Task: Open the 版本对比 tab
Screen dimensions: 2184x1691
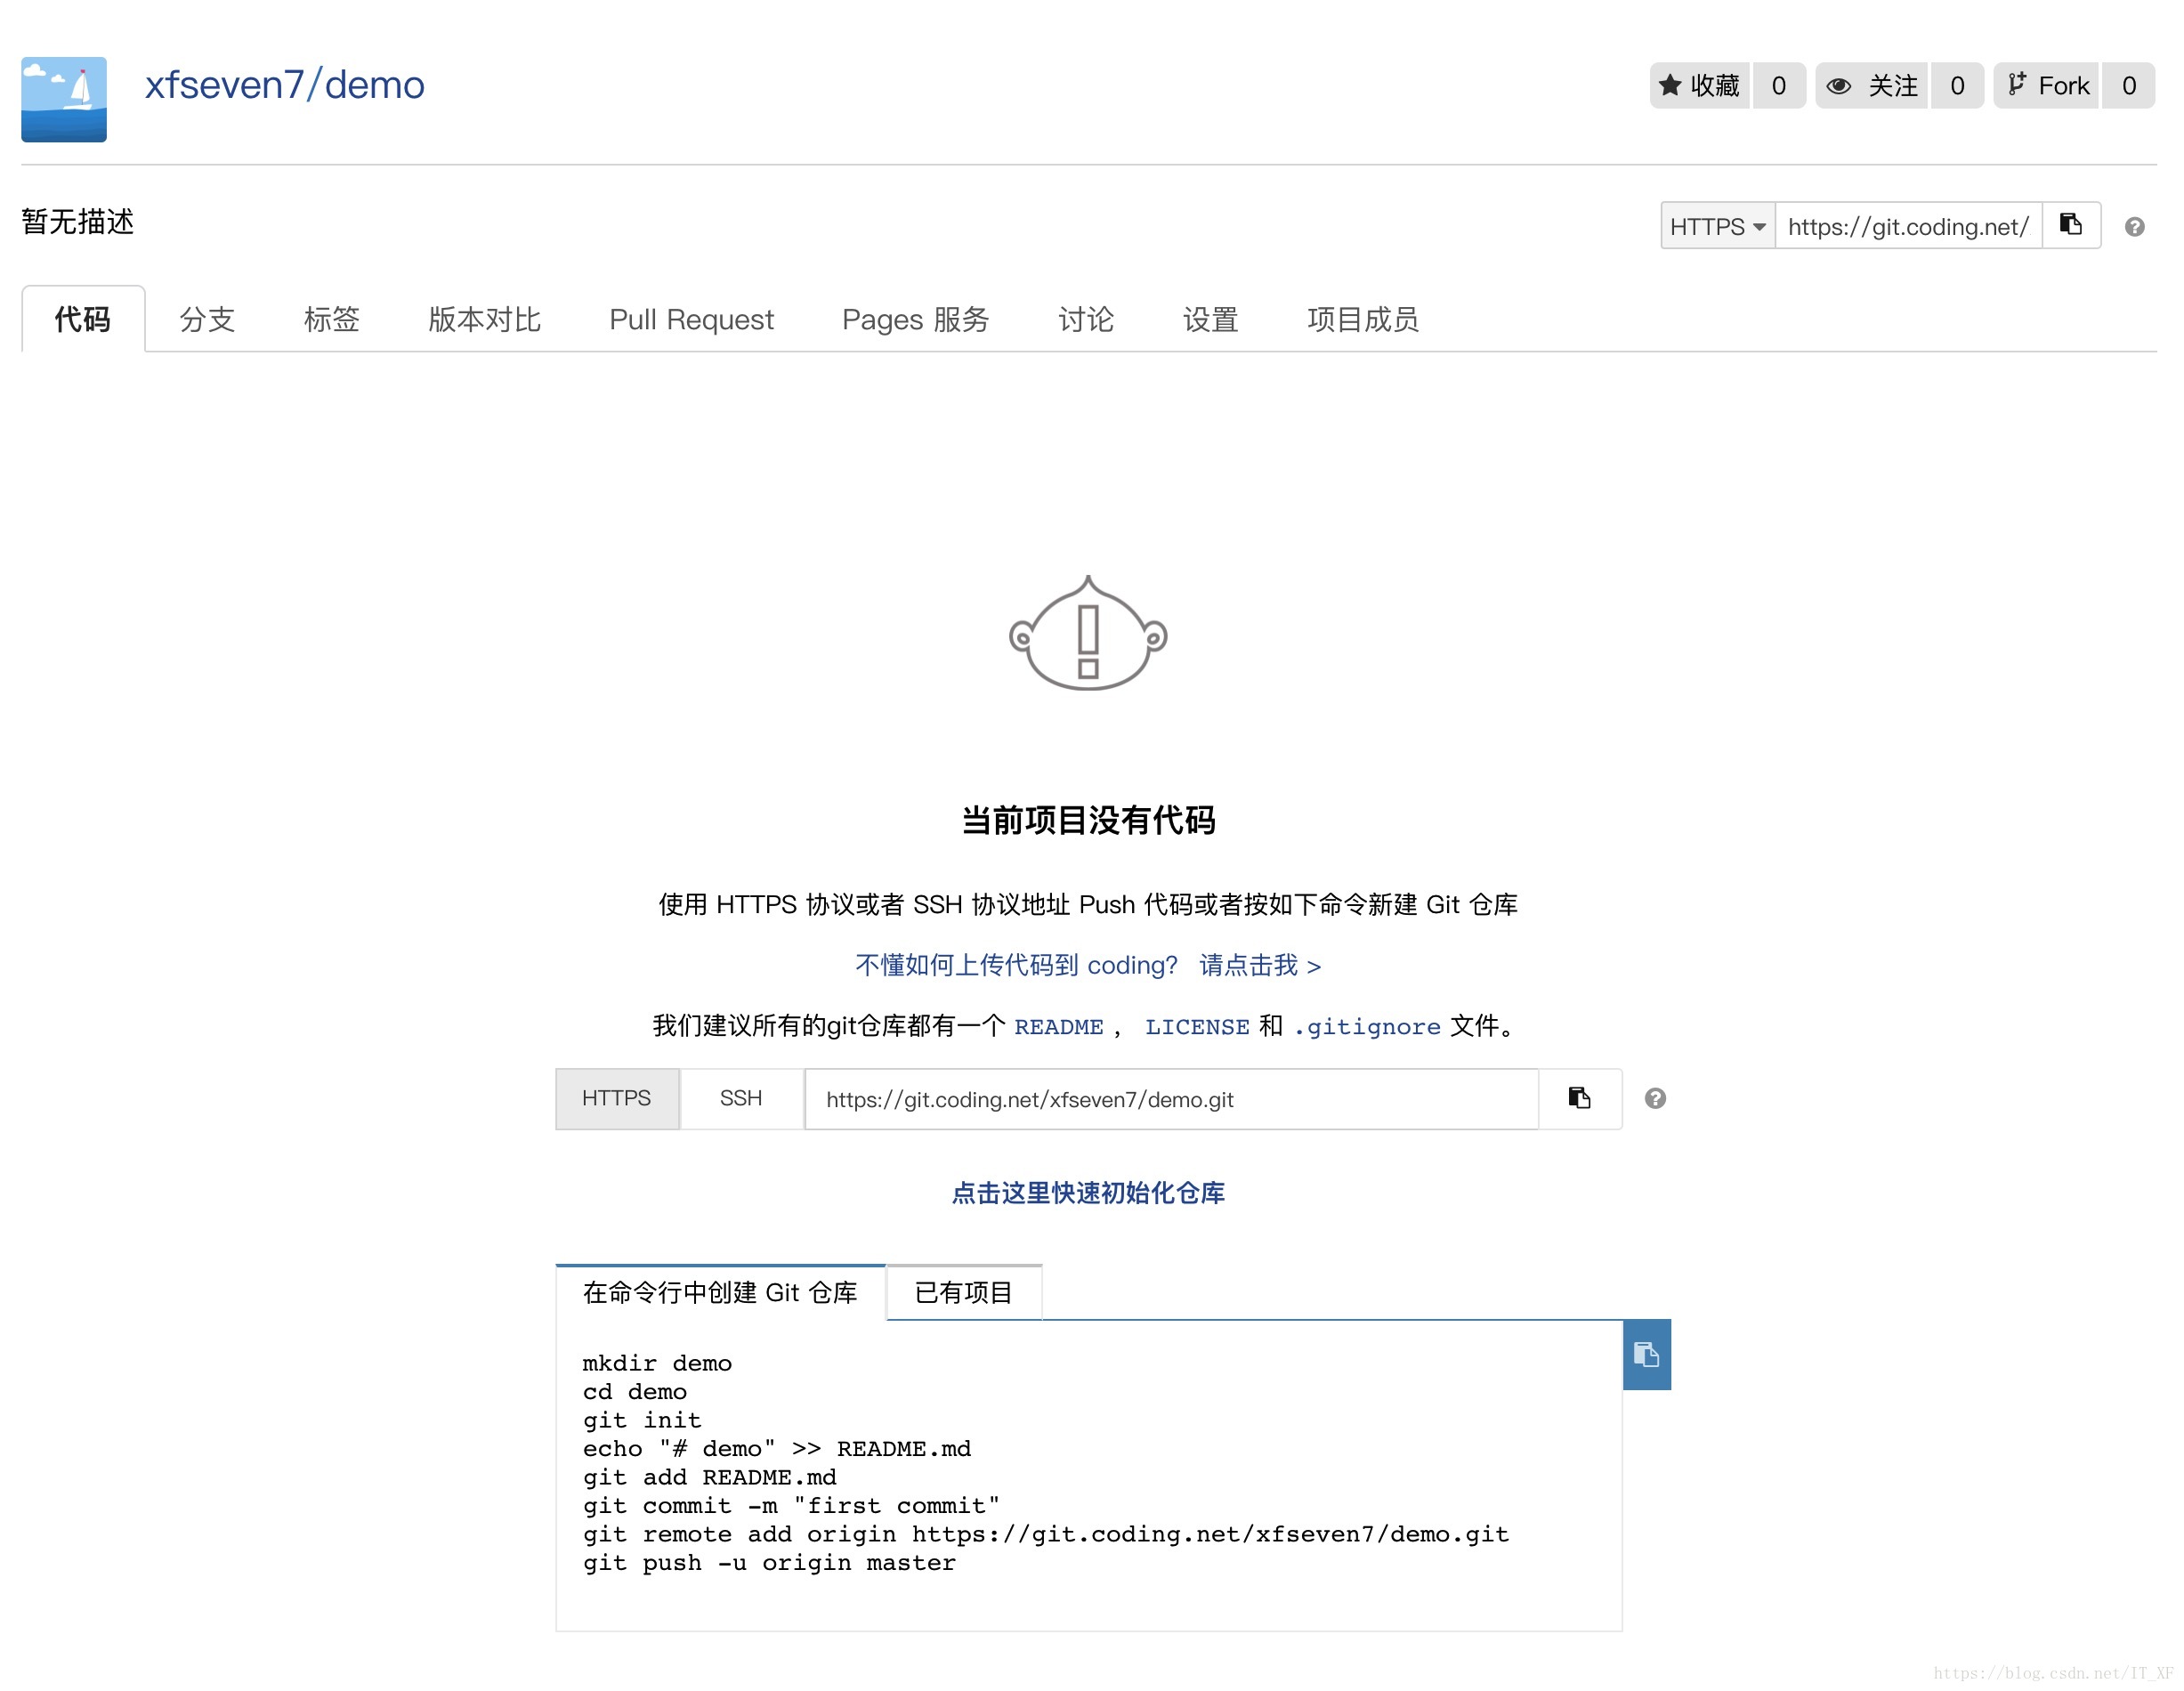Action: pos(484,319)
